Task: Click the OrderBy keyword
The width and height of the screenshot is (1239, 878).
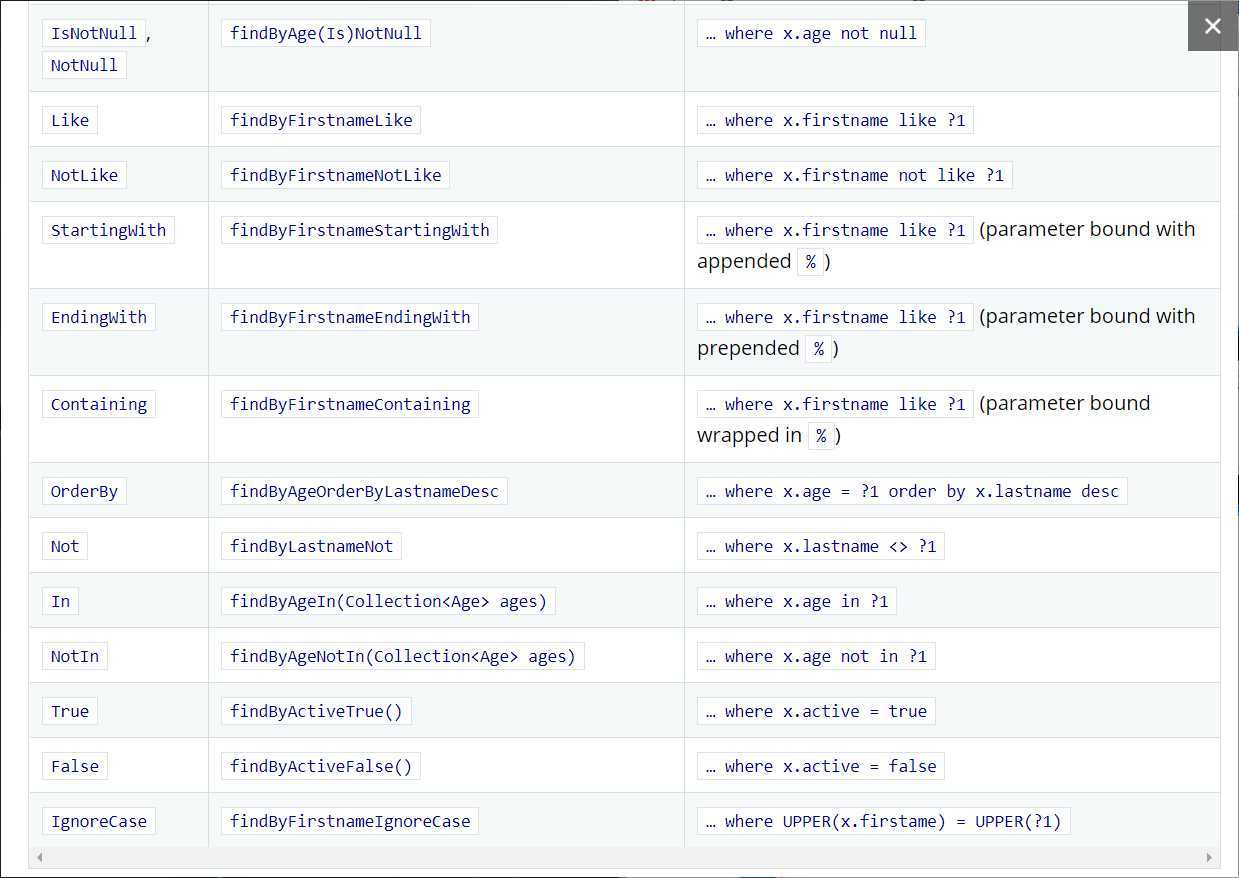Action: 84,491
